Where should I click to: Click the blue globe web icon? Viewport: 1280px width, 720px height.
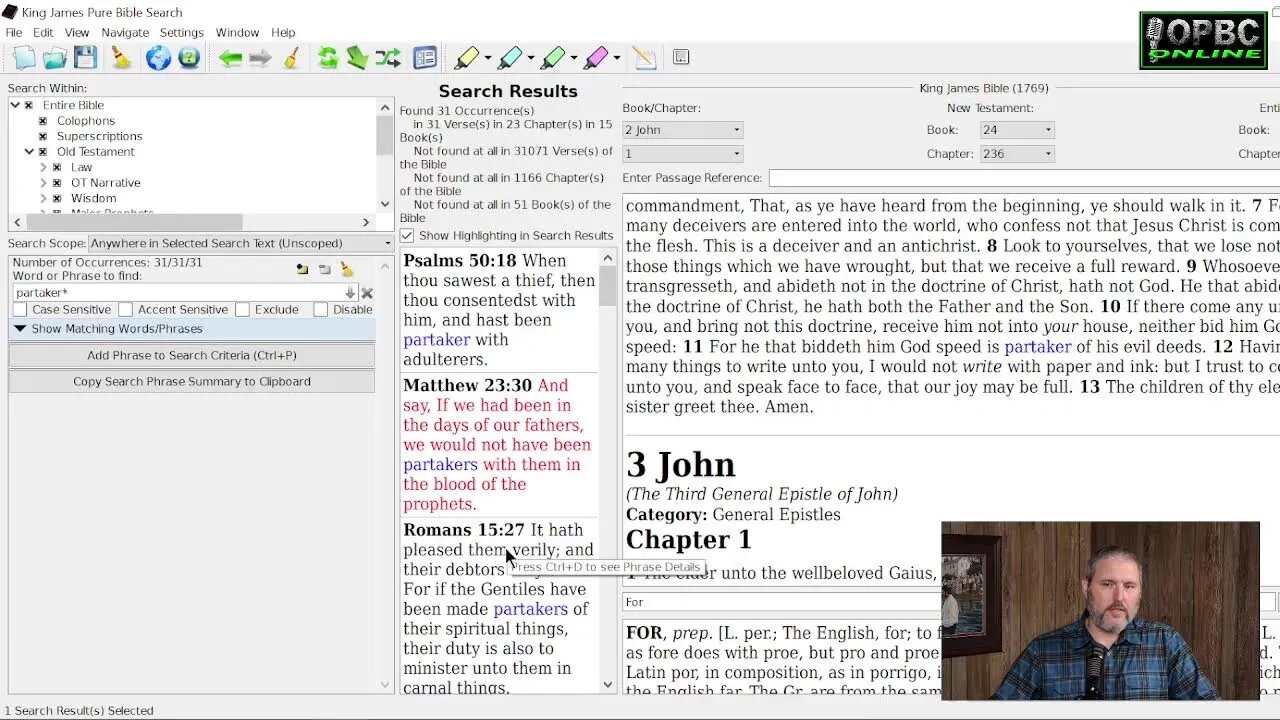click(158, 58)
